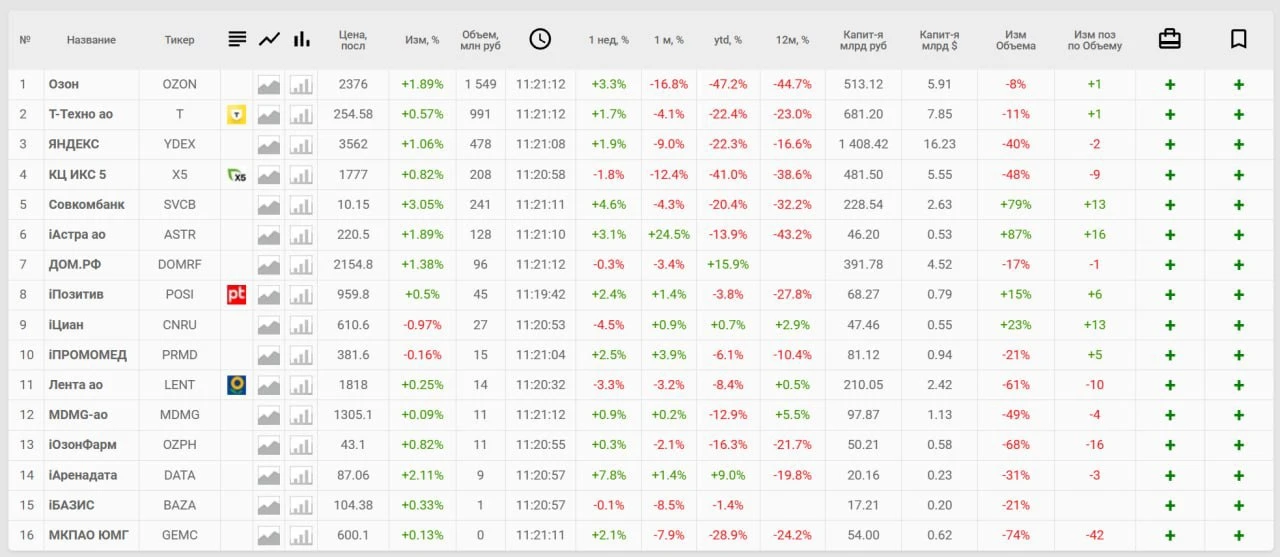Click capitalization value 1 408.42
The image size is (1280, 557).
864,145
